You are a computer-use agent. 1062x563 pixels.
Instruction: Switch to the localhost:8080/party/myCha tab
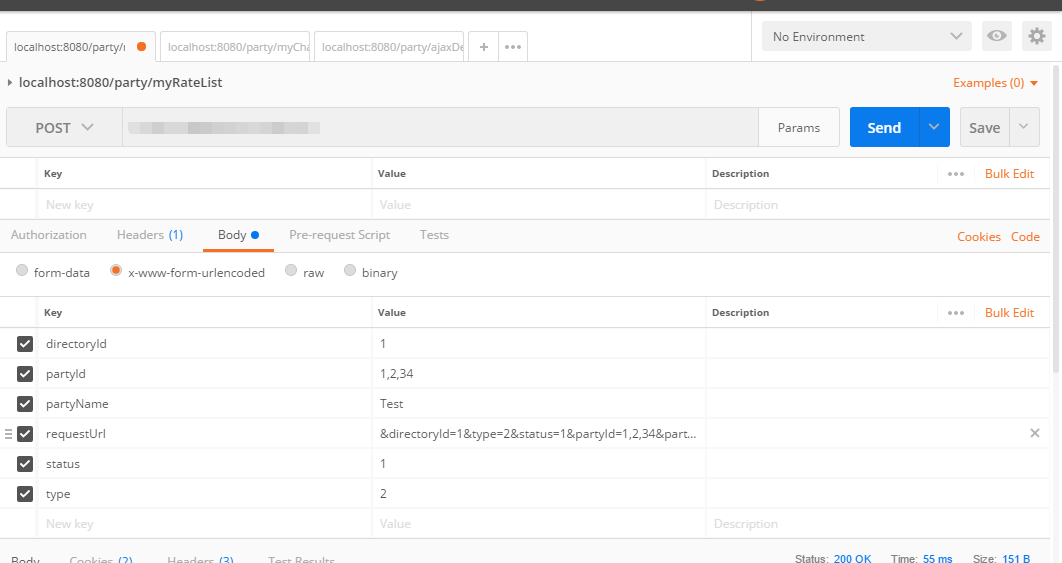[x=235, y=47]
